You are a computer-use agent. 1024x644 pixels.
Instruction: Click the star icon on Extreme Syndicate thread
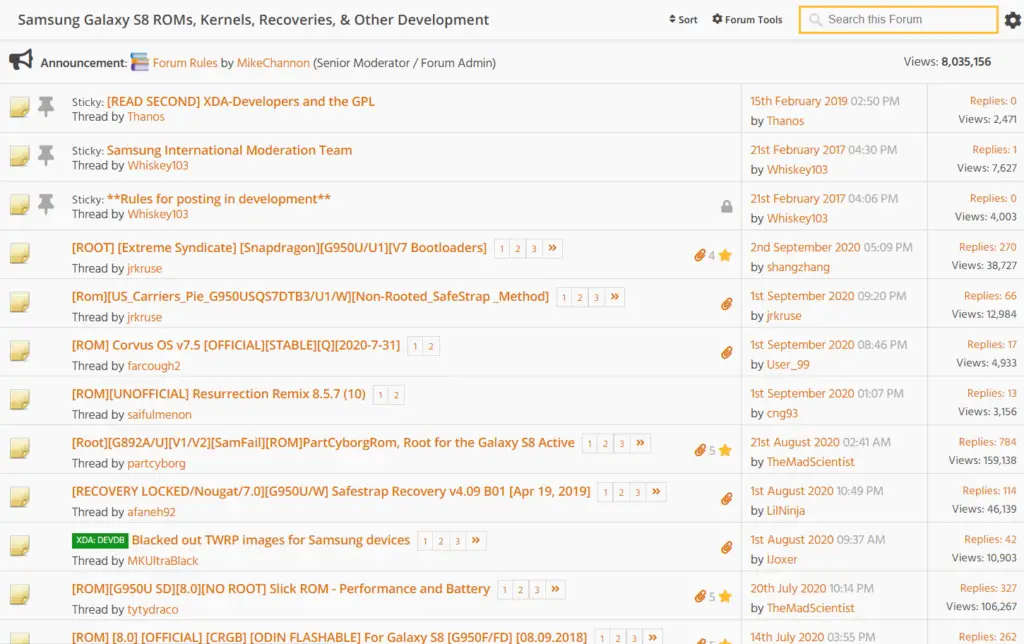[x=725, y=255]
